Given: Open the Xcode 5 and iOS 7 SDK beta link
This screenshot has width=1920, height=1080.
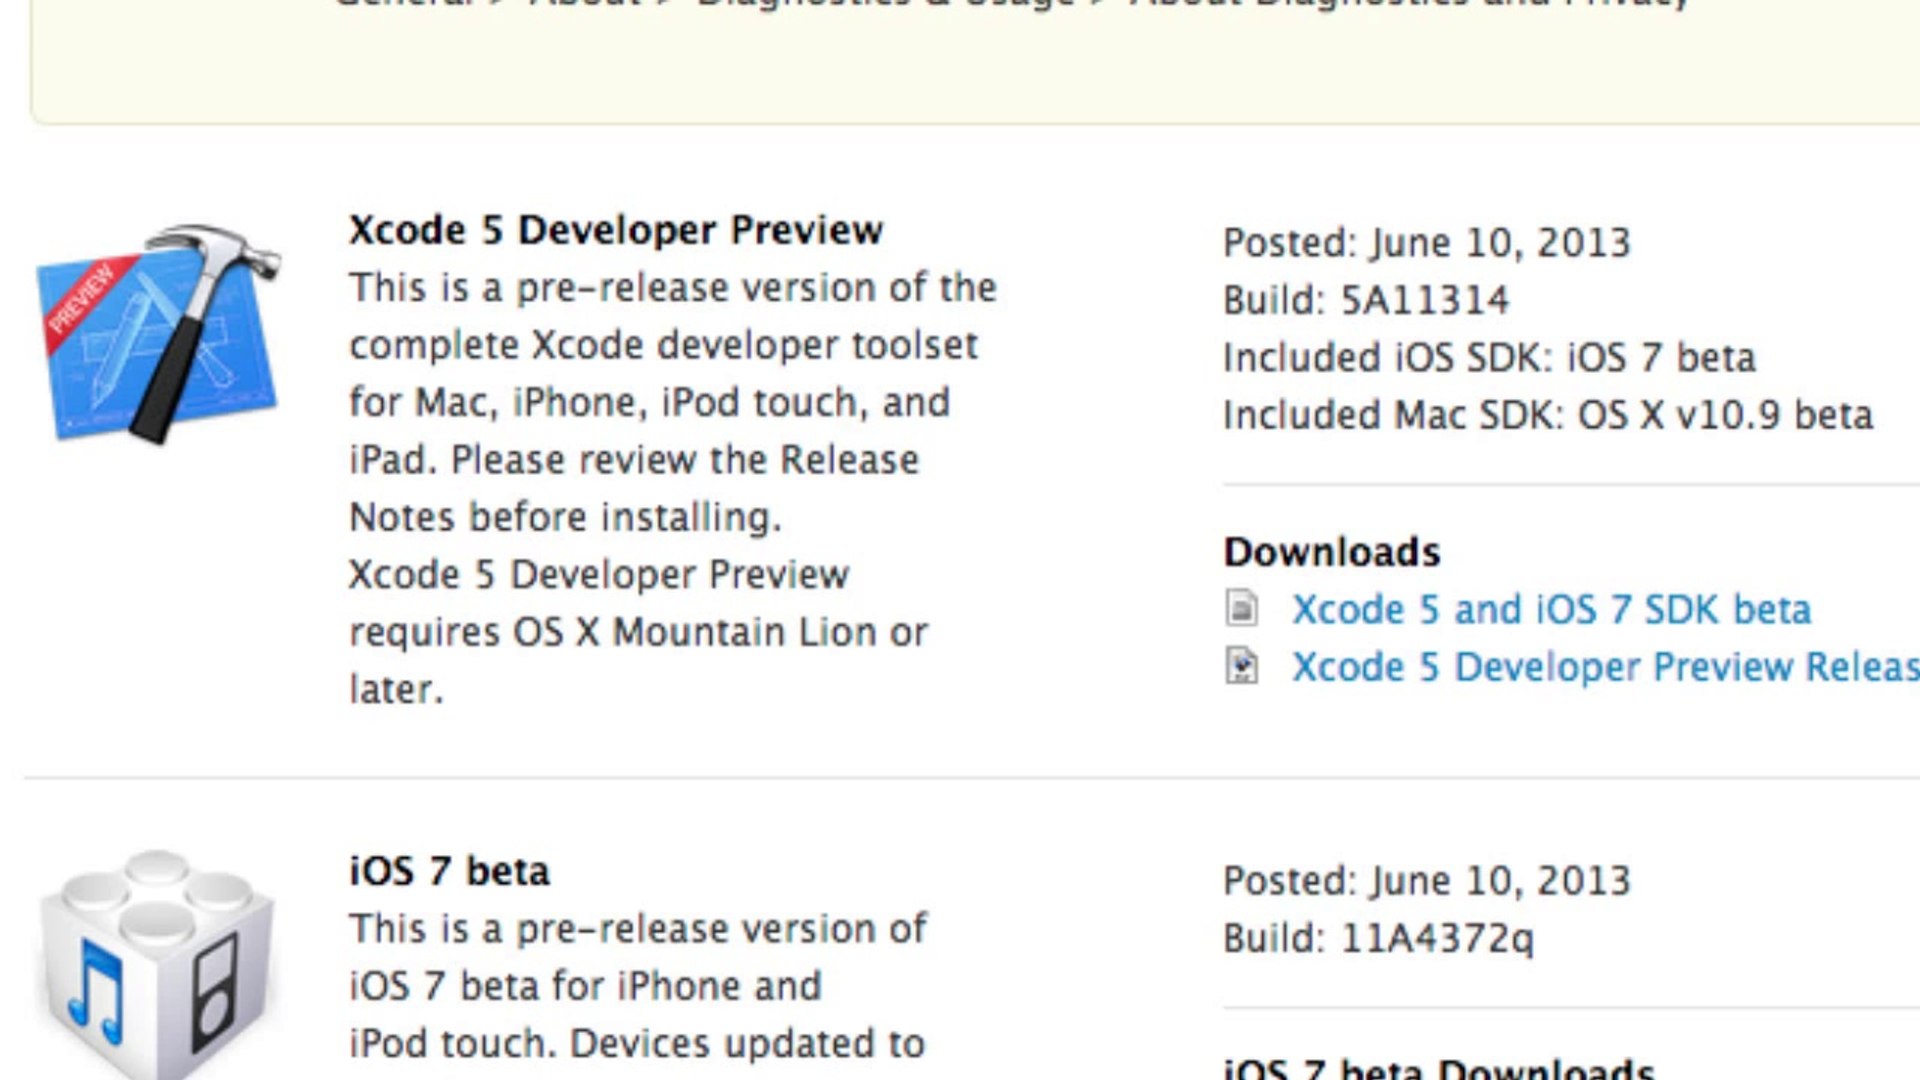Looking at the screenshot, I should (1551, 610).
